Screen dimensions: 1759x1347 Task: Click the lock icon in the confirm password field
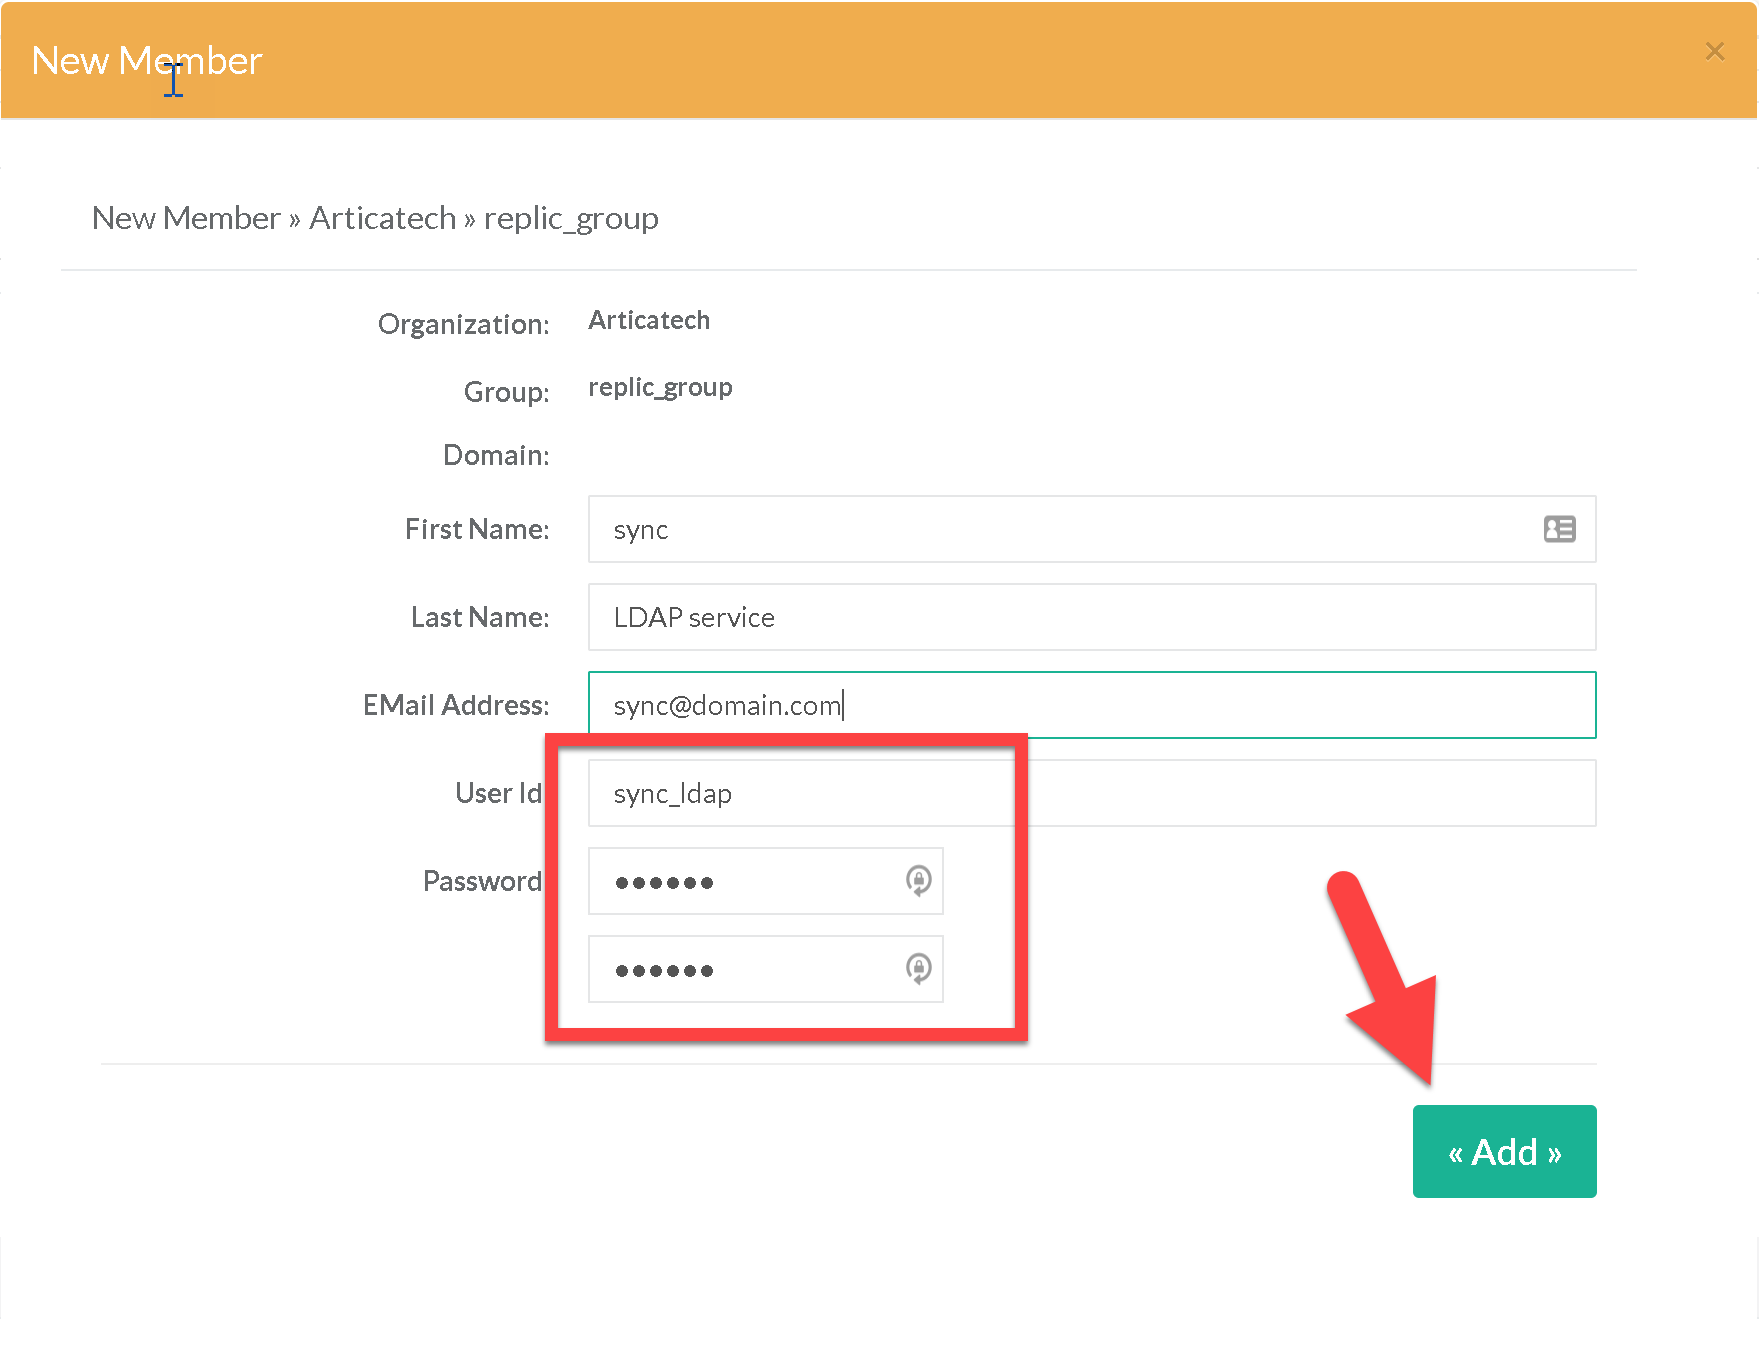point(918,969)
